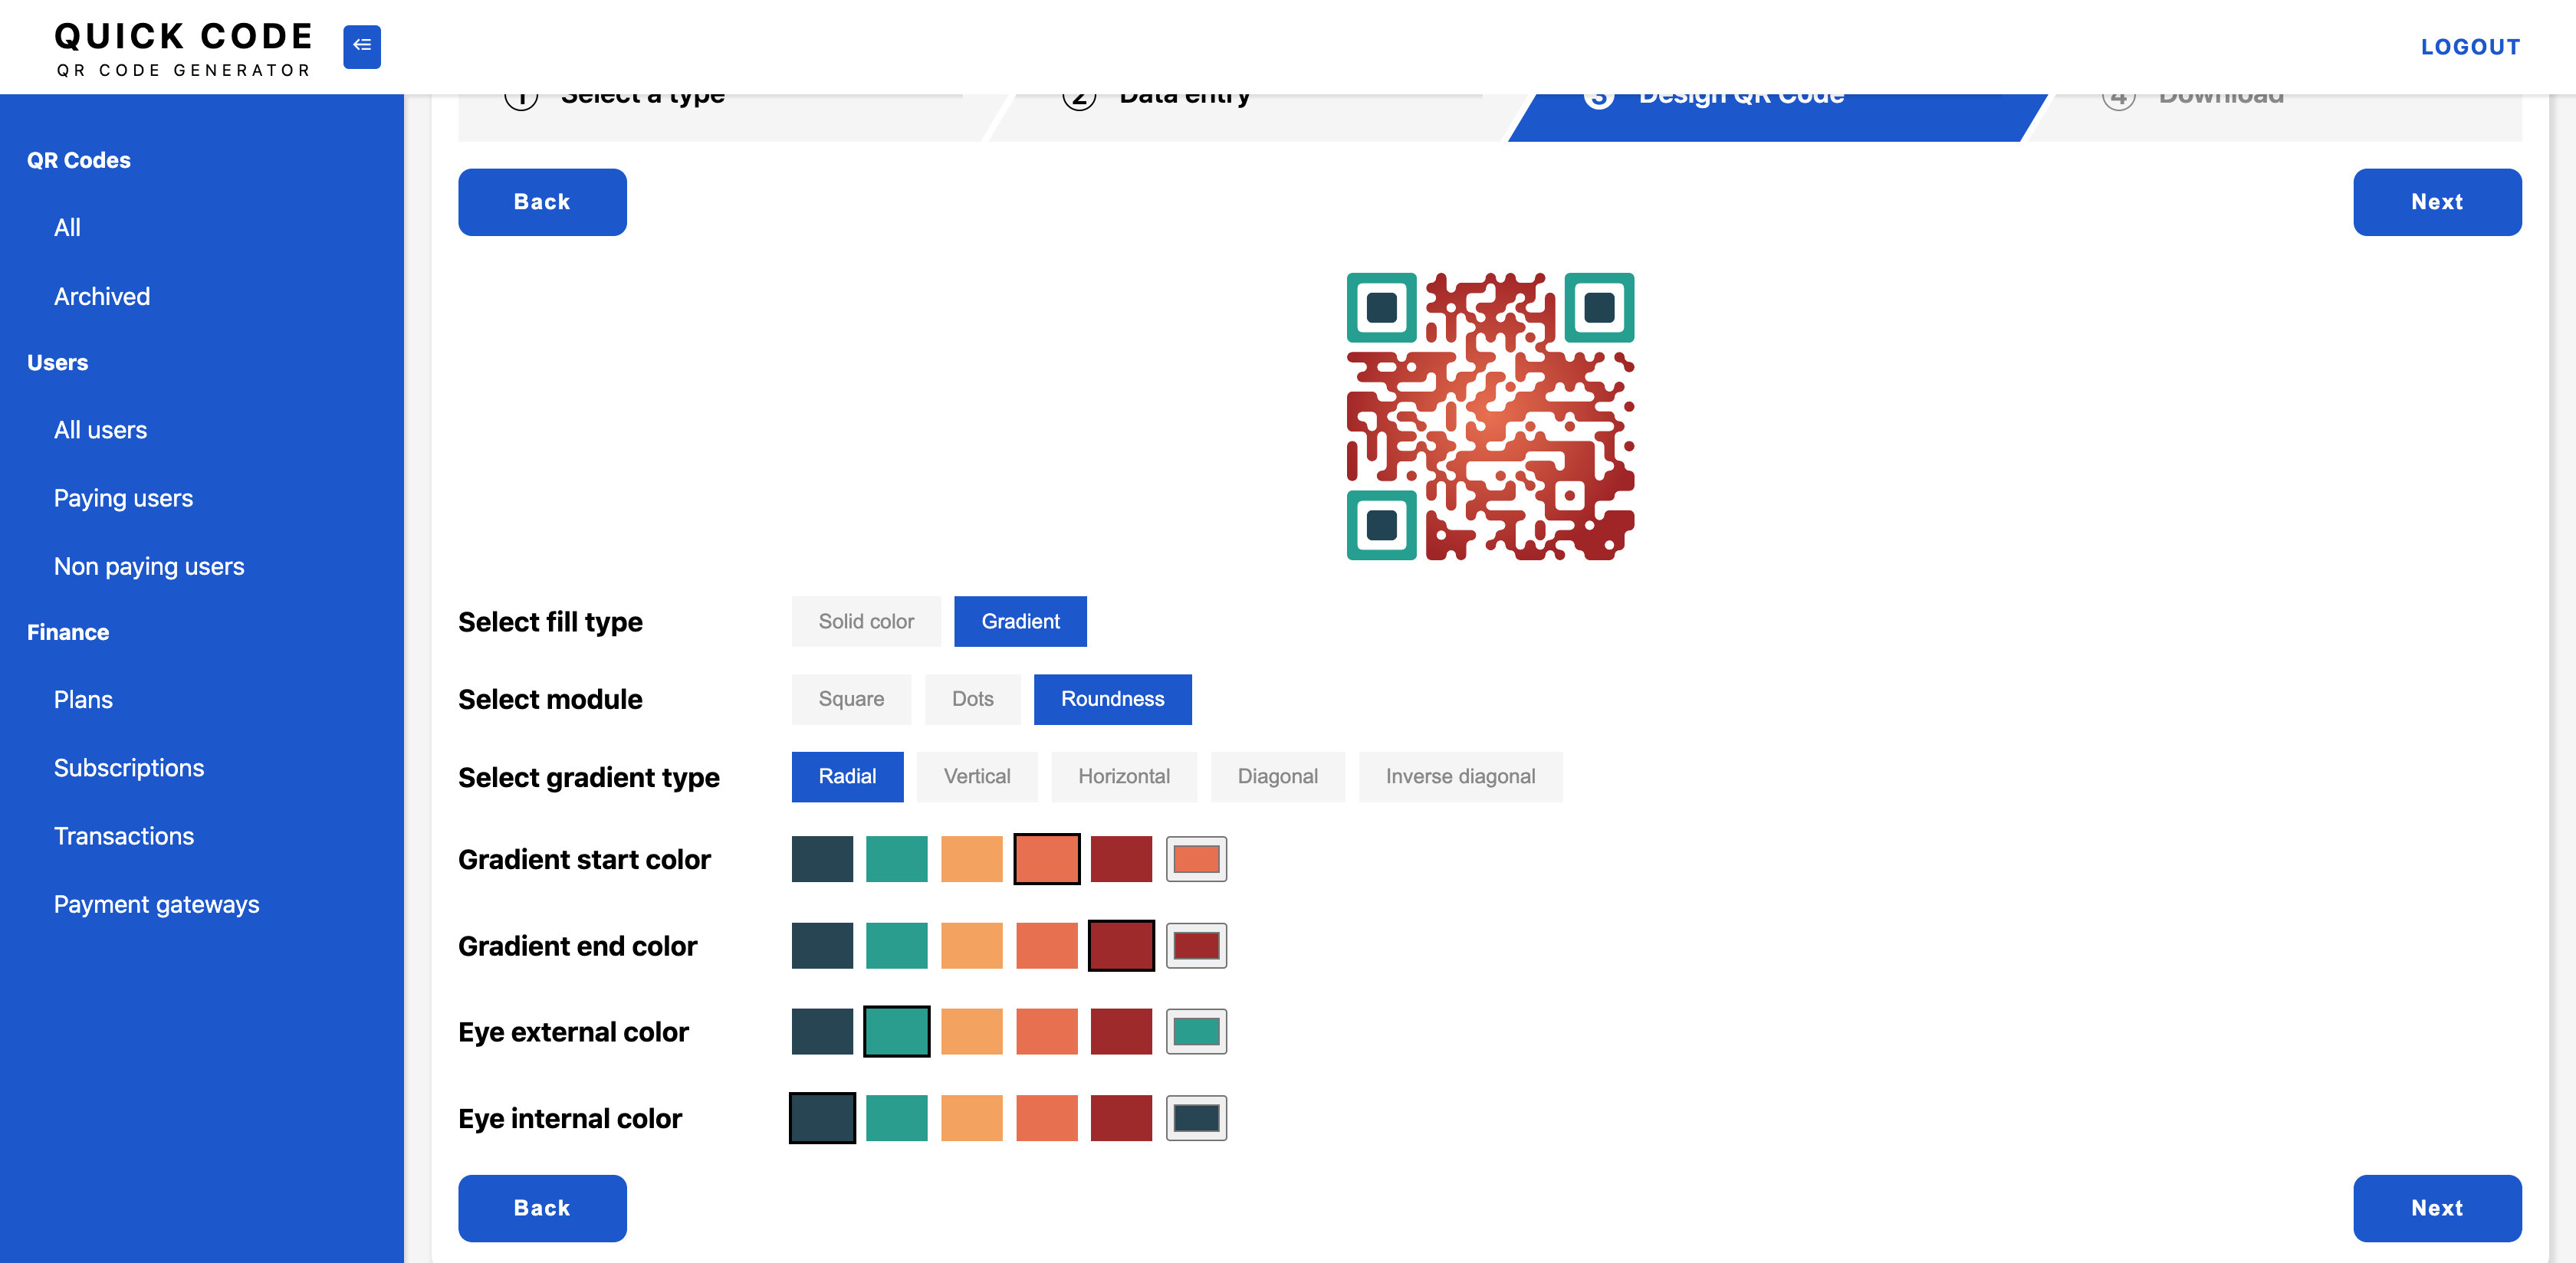Pick coral Gradient end color
The width and height of the screenshot is (2576, 1263).
tap(1046, 946)
